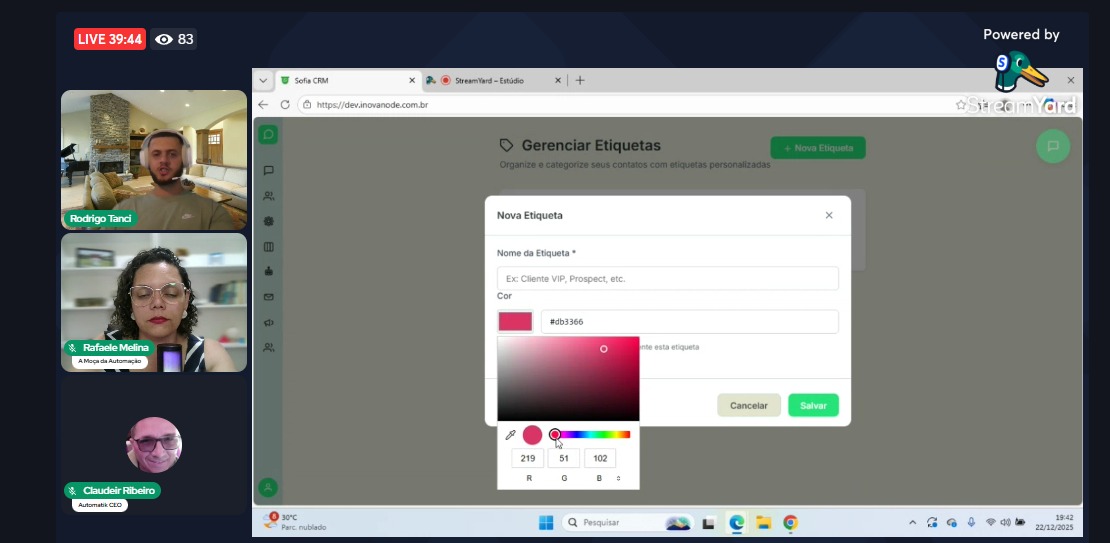Image resolution: width=1110 pixels, height=543 pixels.
Task: Click the green user avatar at sidebar bottom
Action: click(x=268, y=488)
